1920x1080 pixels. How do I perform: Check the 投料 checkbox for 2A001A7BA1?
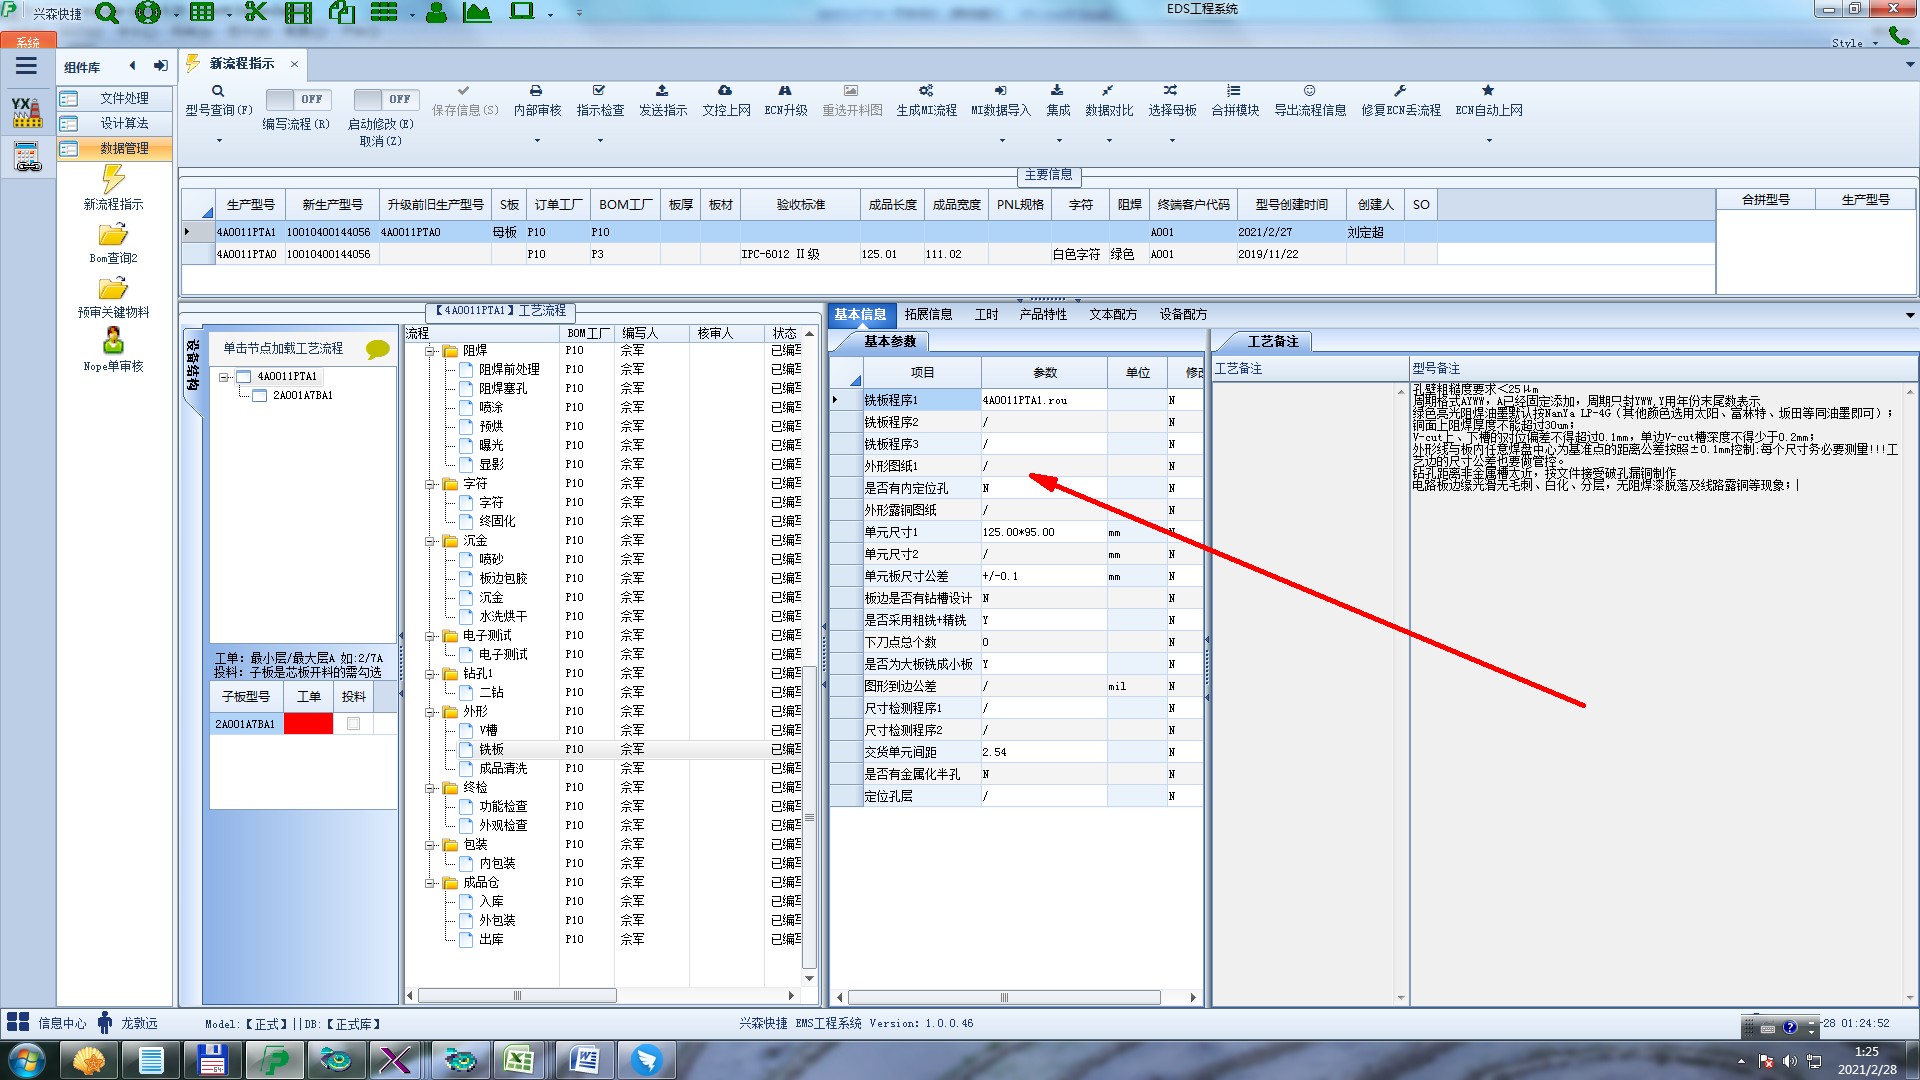(353, 723)
